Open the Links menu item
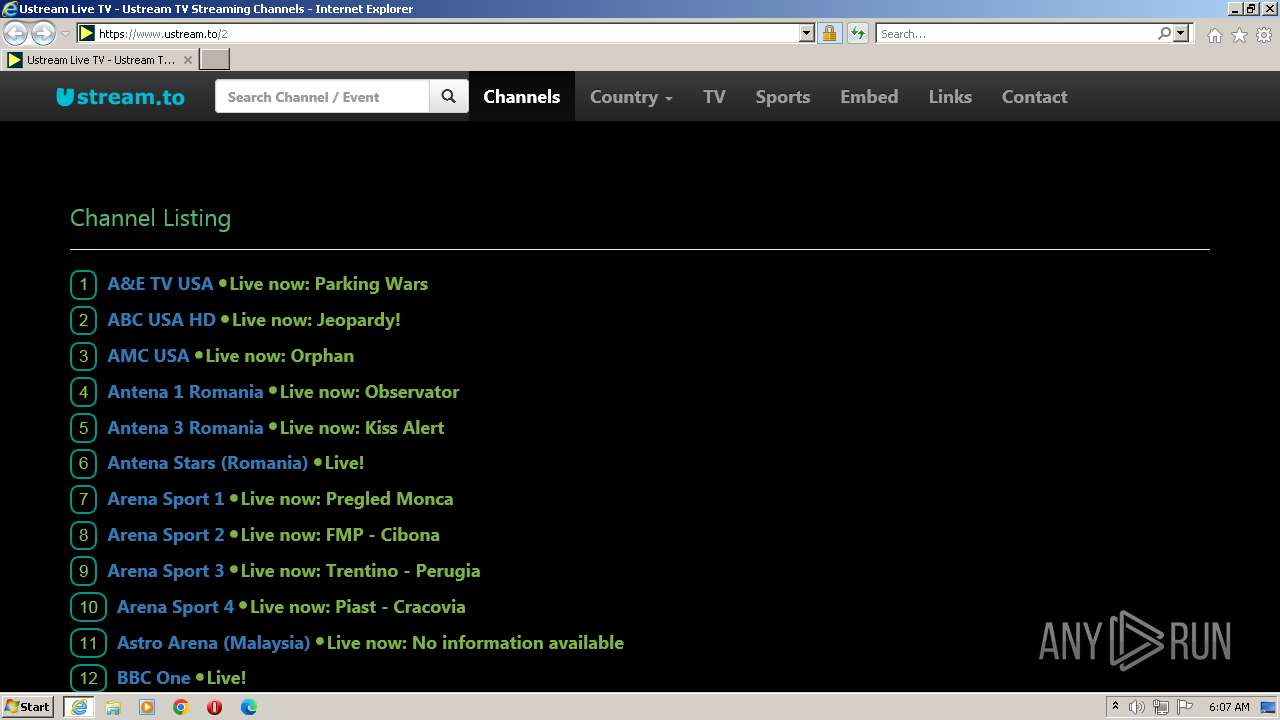1280x720 pixels. coord(950,96)
